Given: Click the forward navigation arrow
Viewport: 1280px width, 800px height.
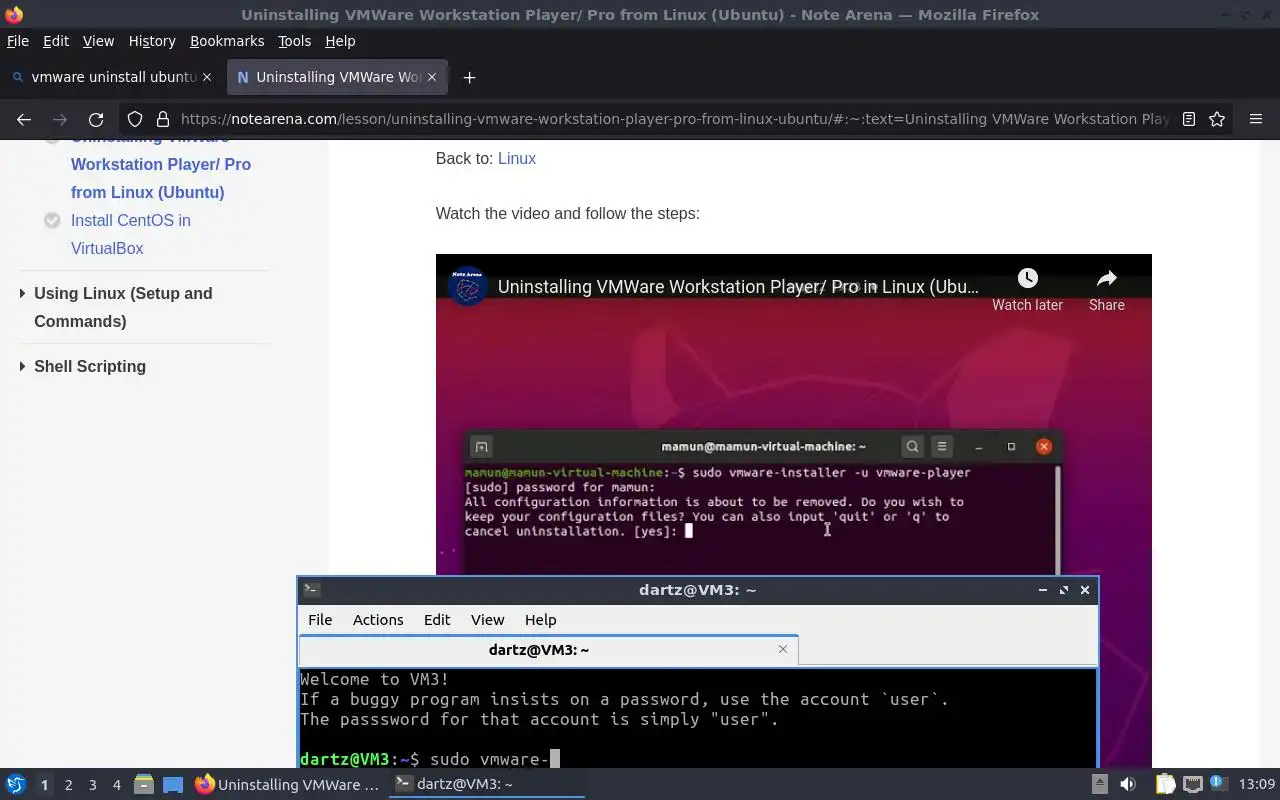Looking at the screenshot, I should [x=60, y=119].
